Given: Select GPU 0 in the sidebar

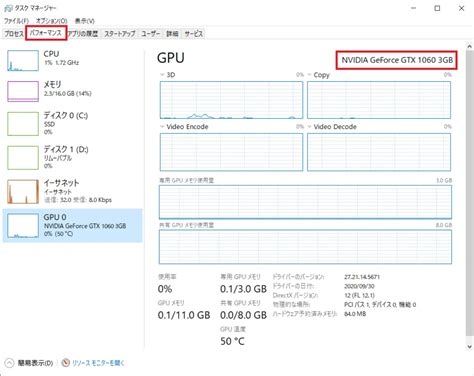Looking at the screenshot, I should click(72, 225).
